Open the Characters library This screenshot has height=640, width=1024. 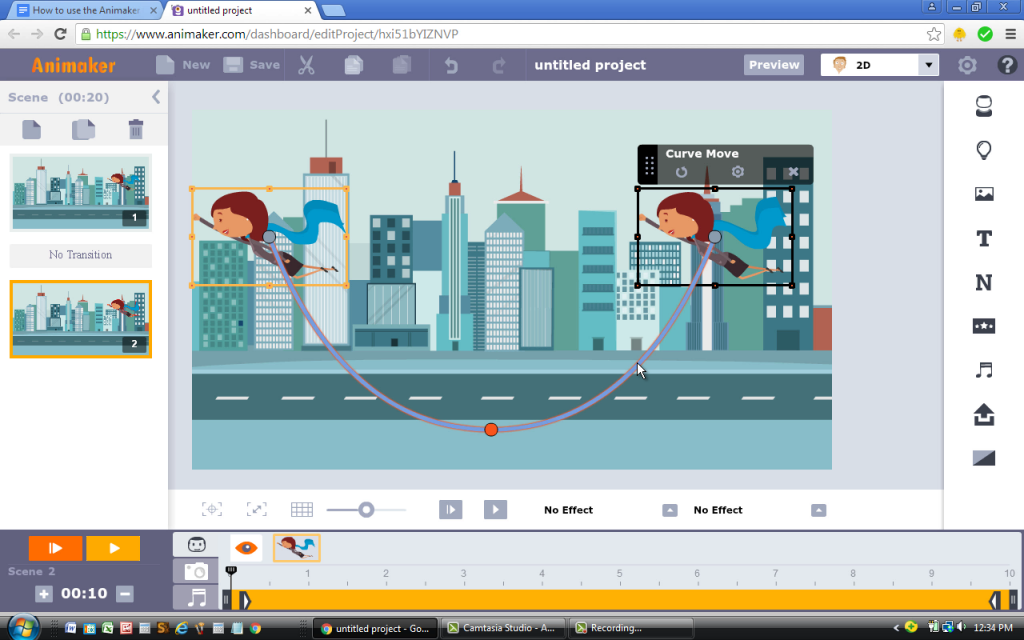[x=984, y=106]
